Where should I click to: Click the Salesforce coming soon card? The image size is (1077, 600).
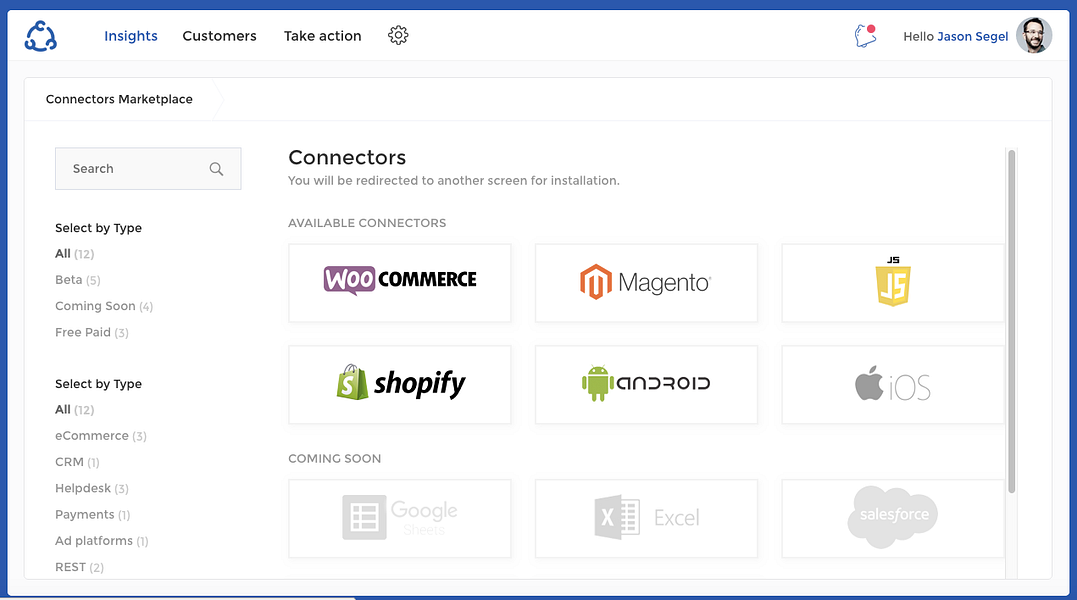pos(893,518)
